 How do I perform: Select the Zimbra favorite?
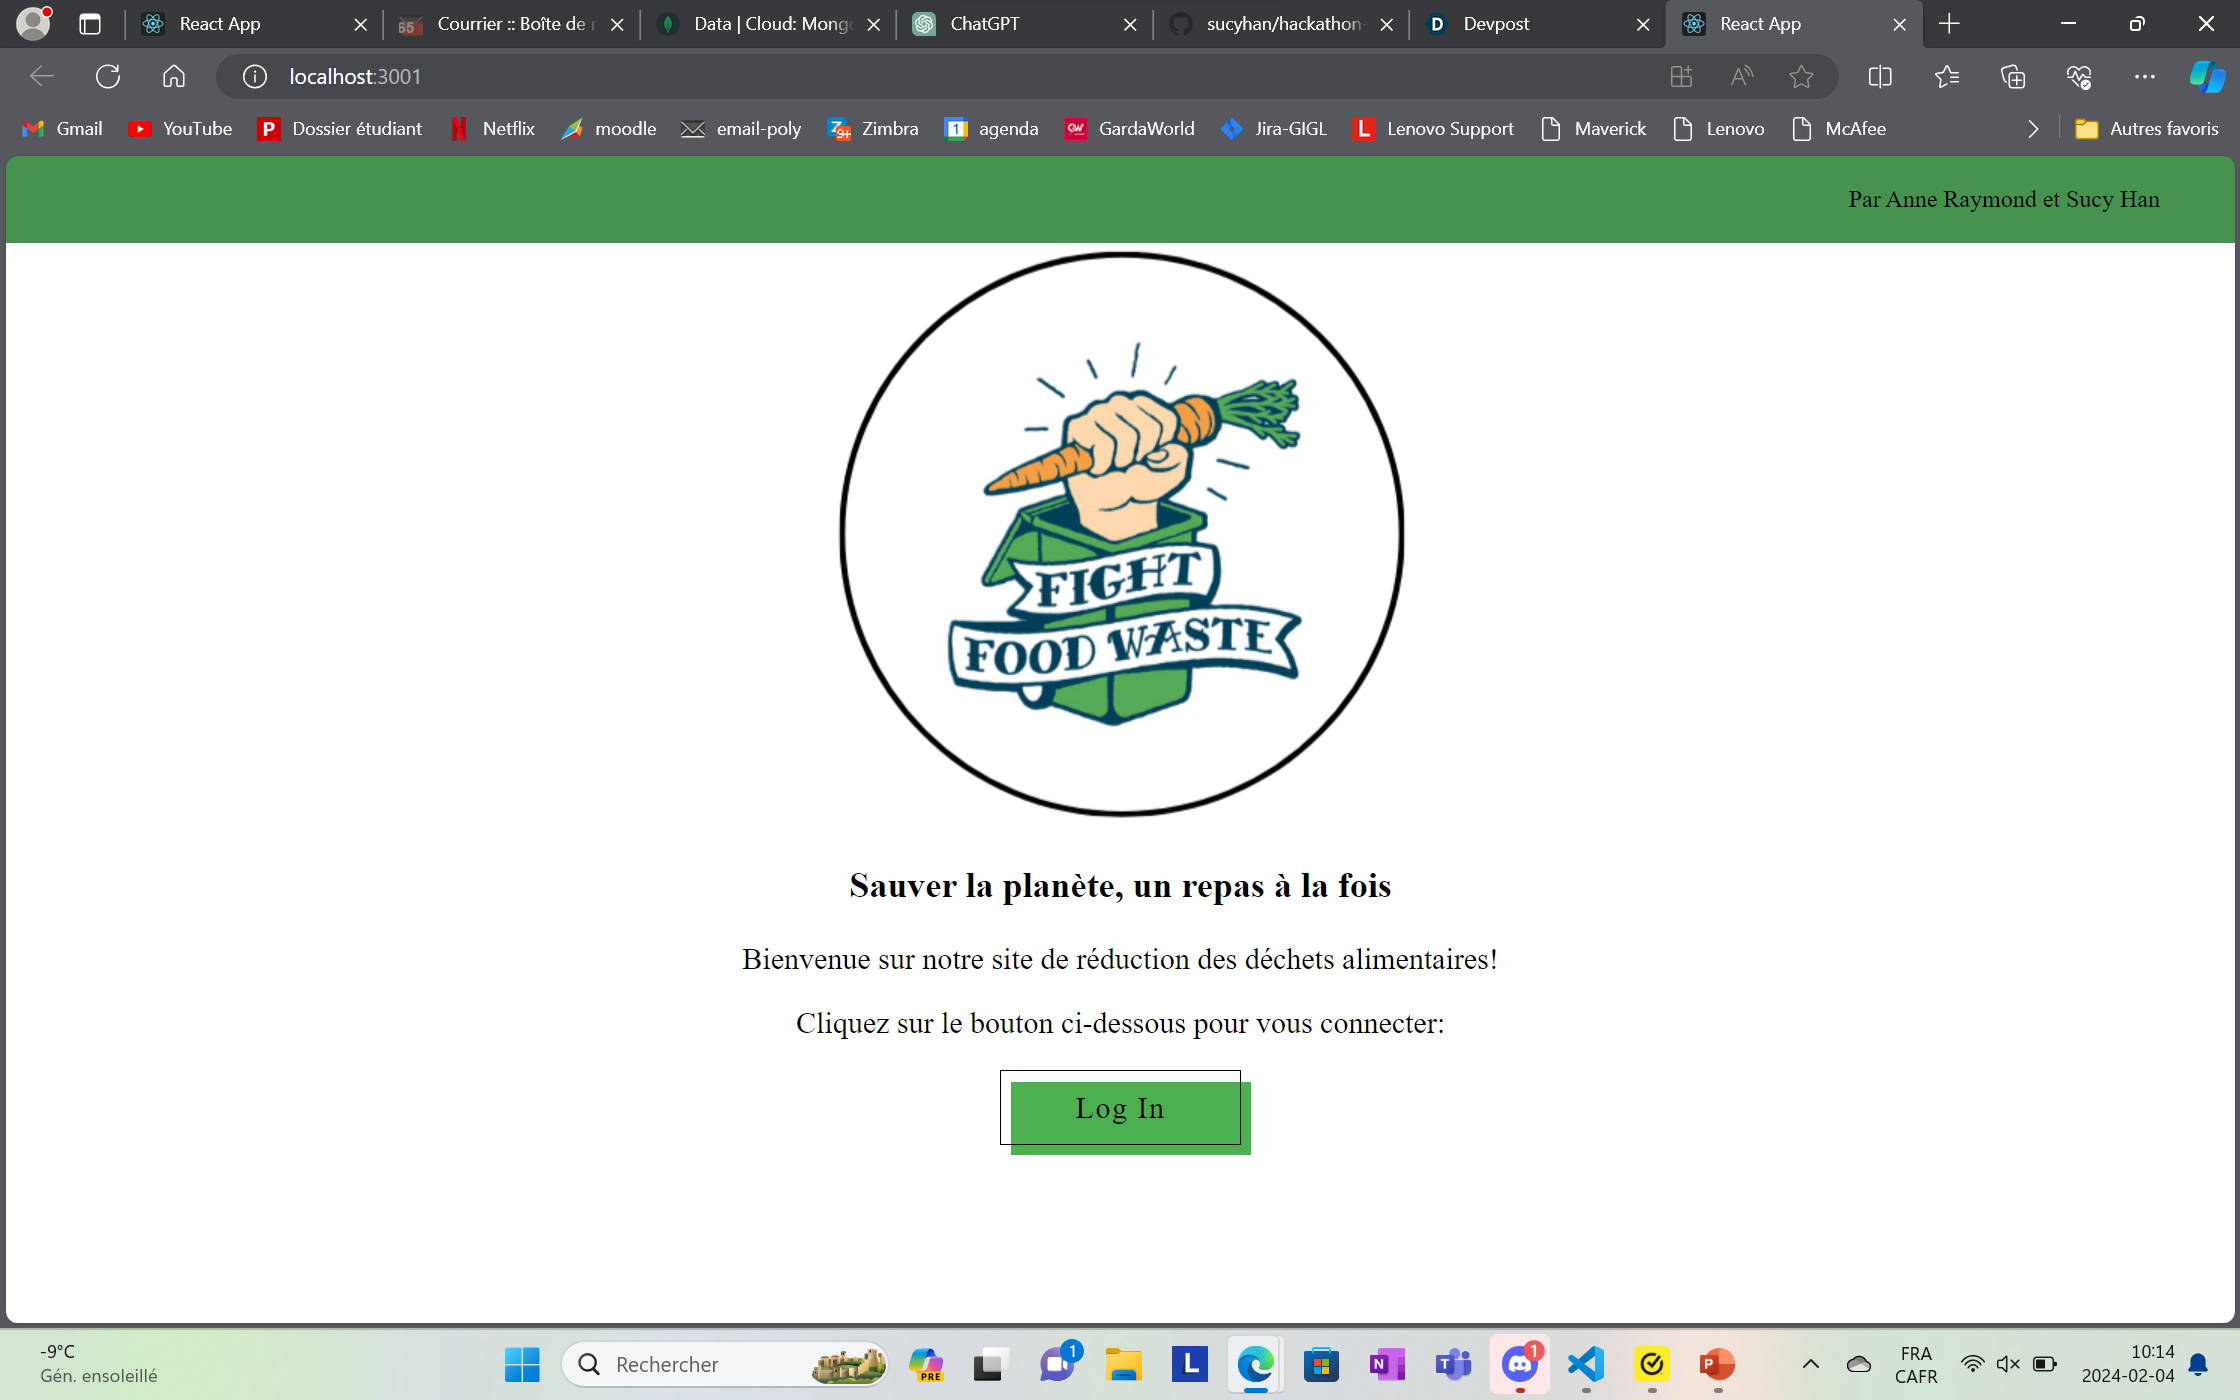pos(872,128)
